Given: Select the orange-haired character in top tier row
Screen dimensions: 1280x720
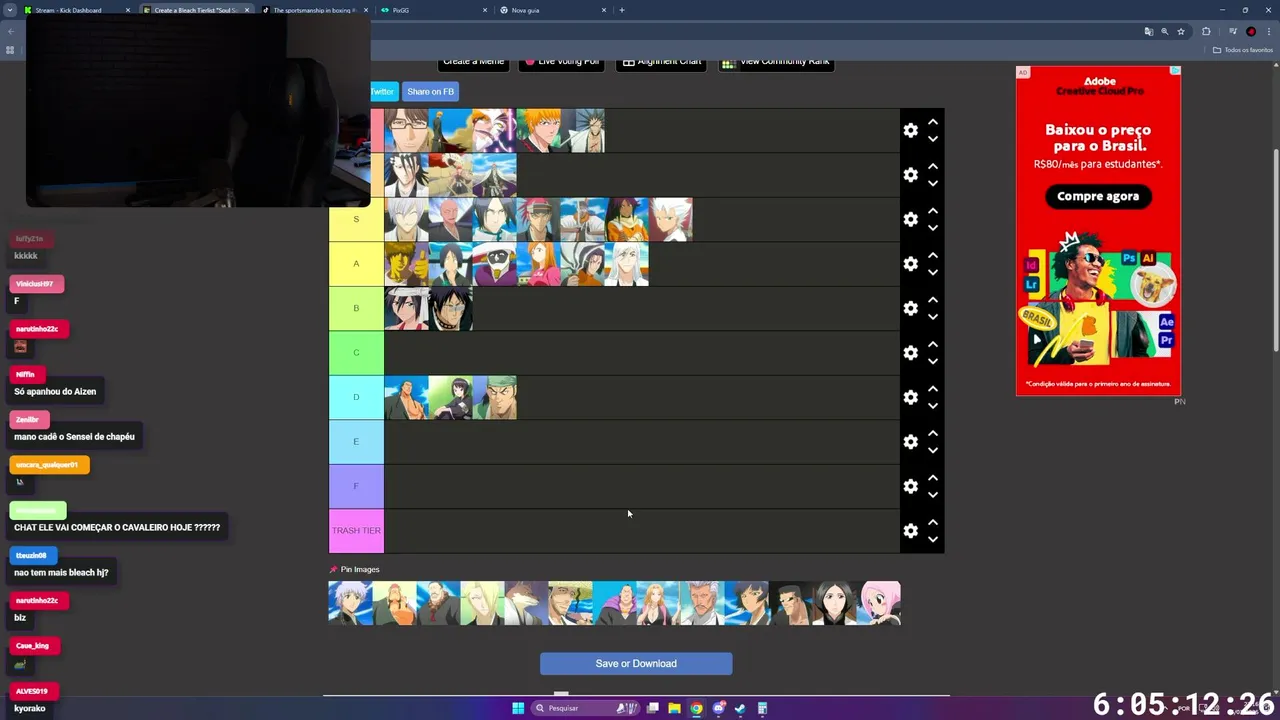Looking at the screenshot, I should (538, 131).
